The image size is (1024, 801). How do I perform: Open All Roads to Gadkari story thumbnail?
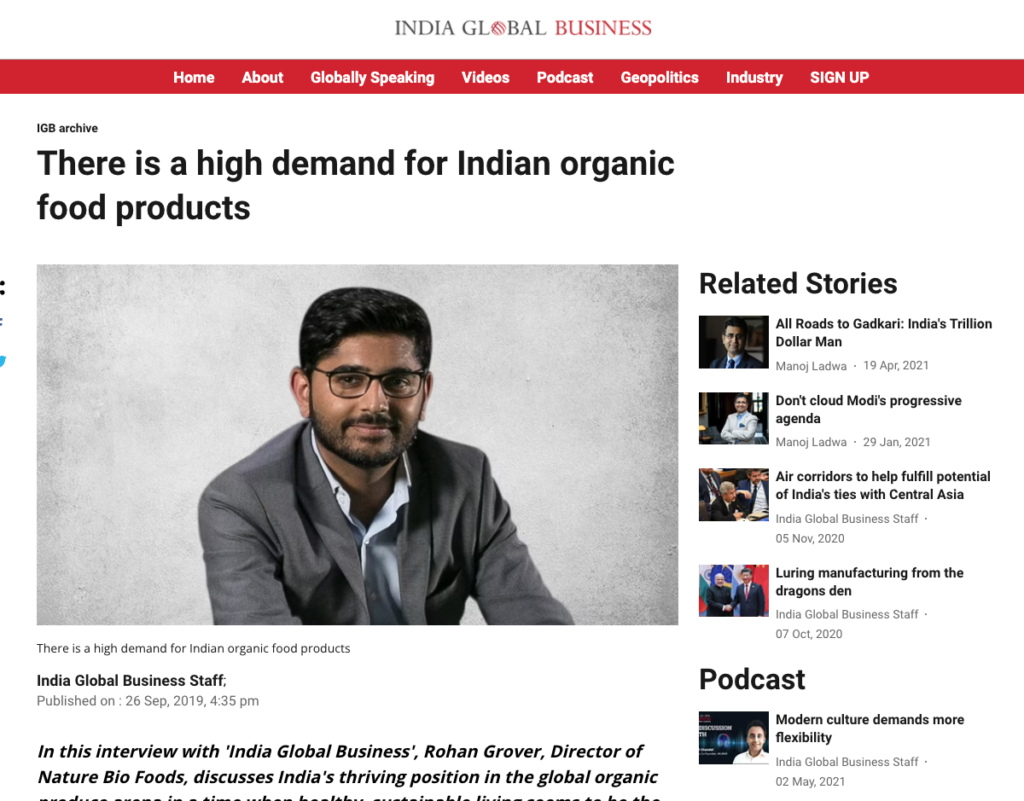click(733, 342)
